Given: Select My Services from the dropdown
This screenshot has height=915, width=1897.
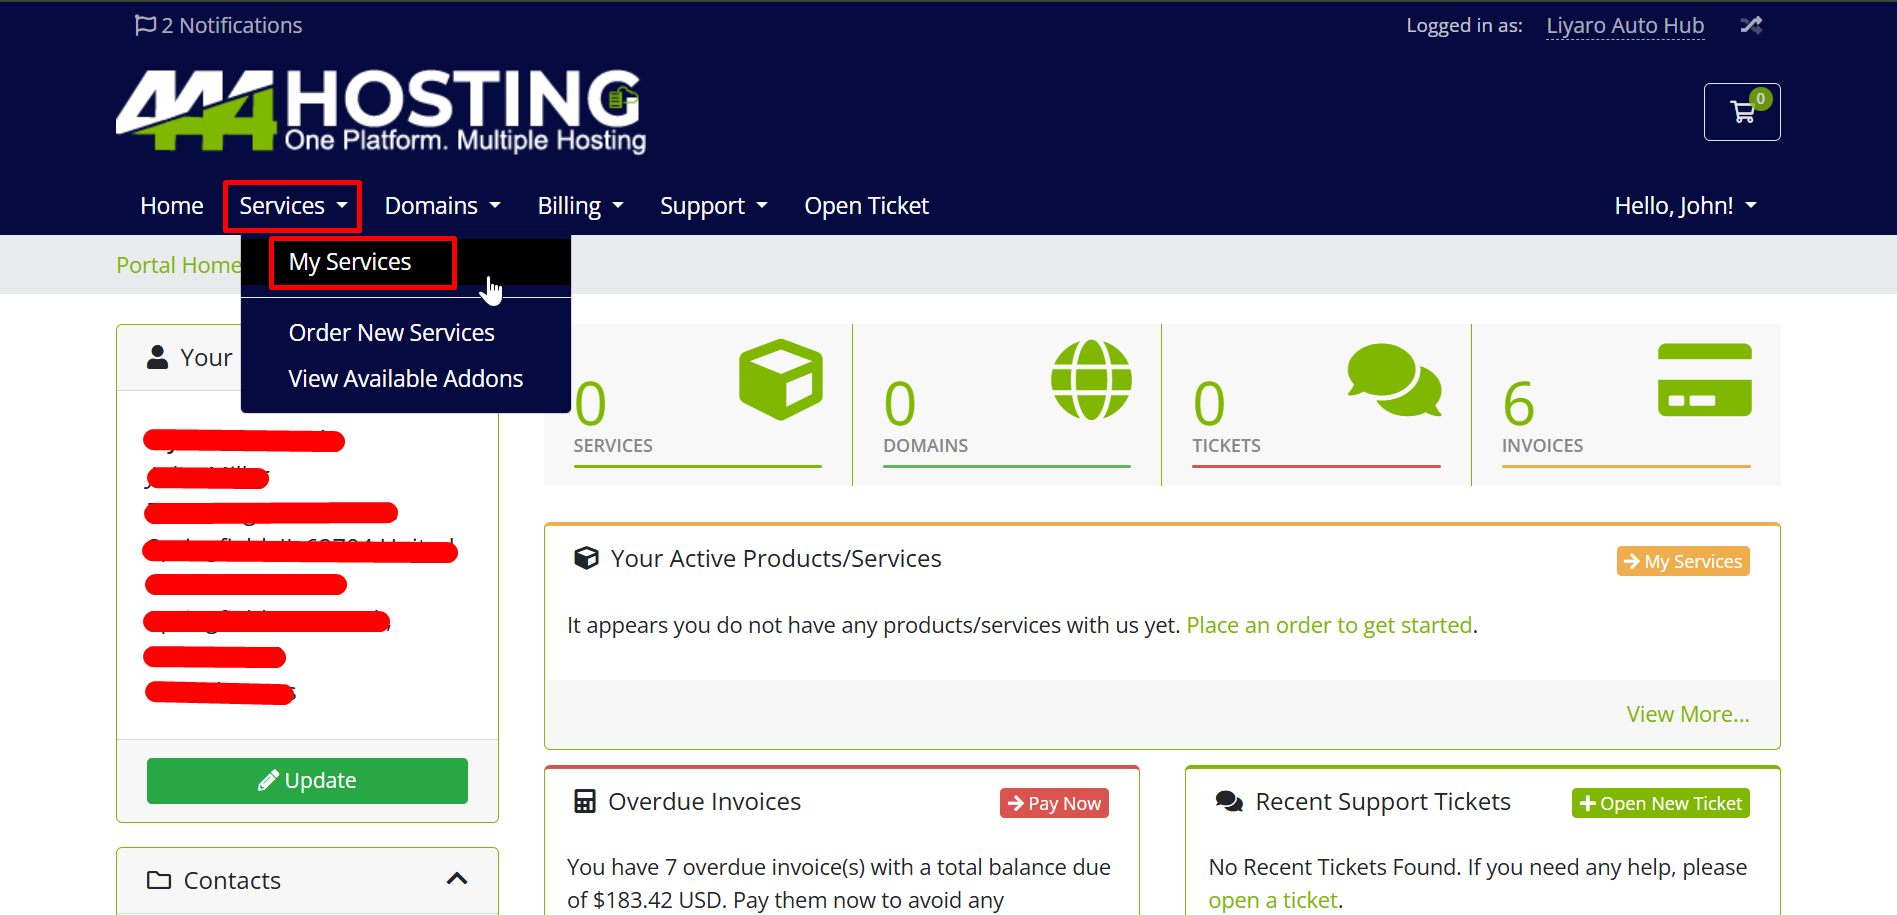Looking at the screenshot, I should pos(350,262).
